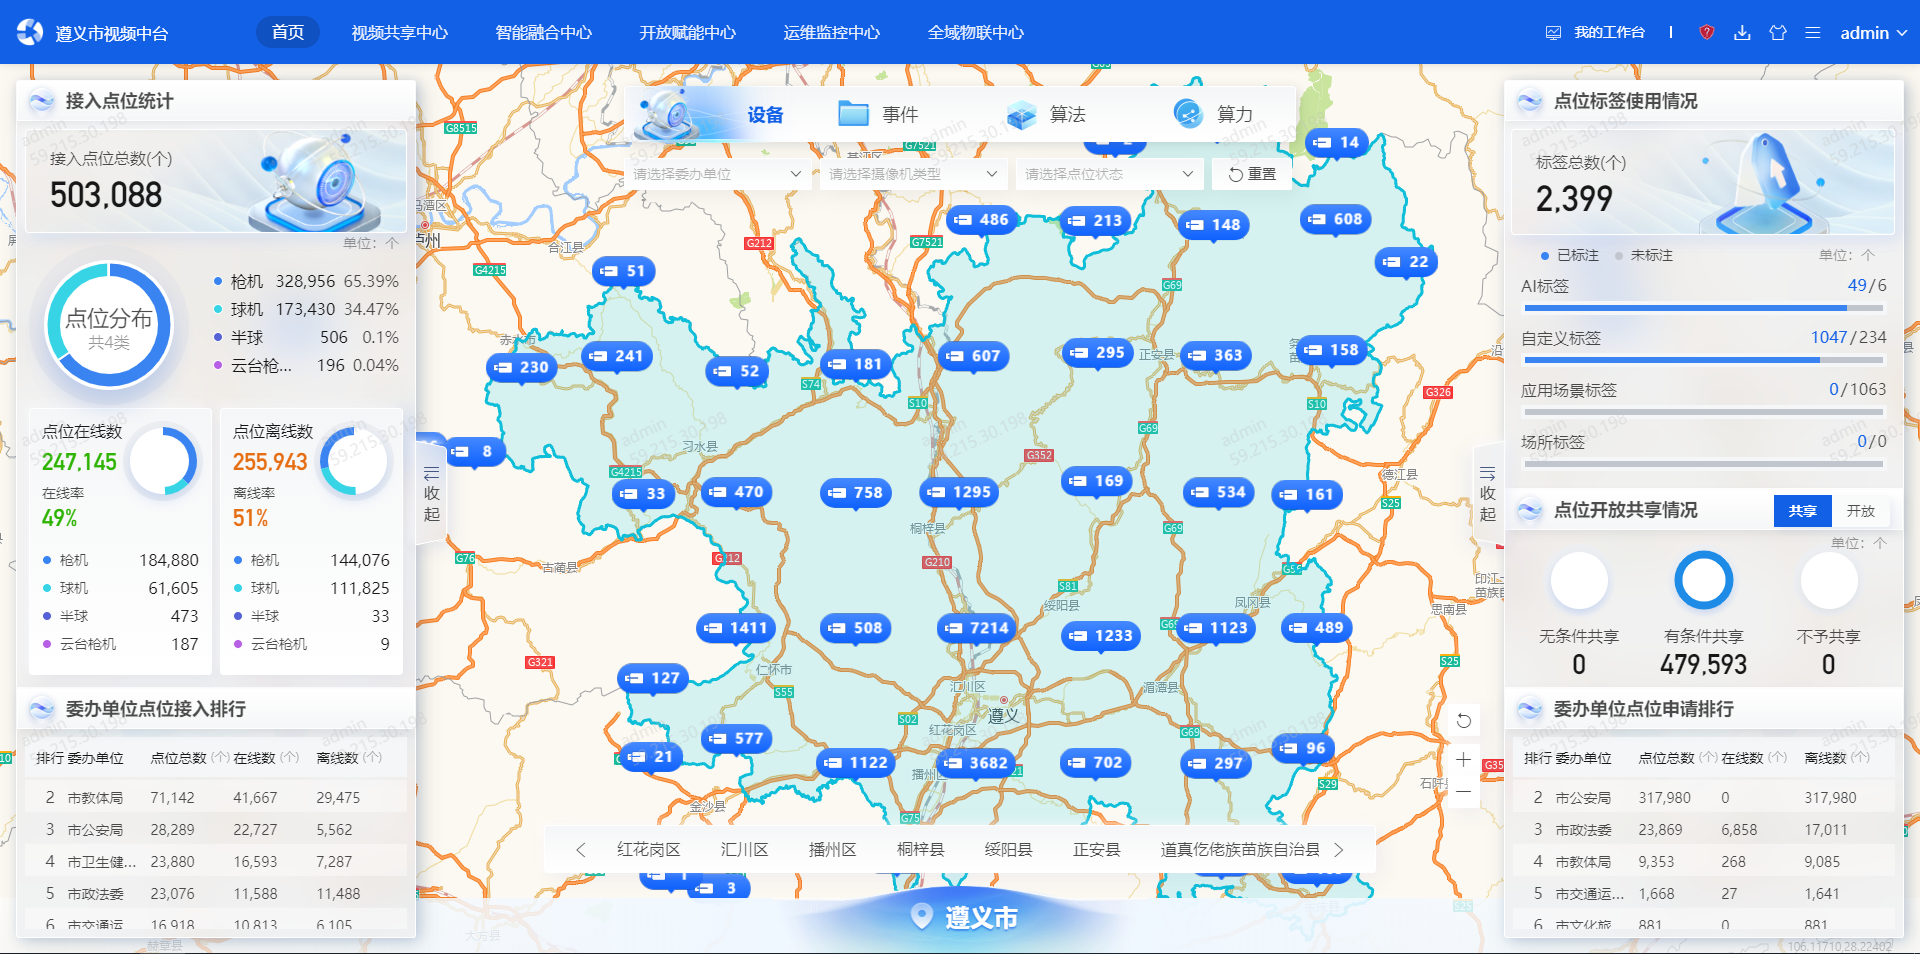Open the 请选择委办单位 dropdown
This screenshot has height=954, width=1920.
pyautogui.click(x=716, y=174)
